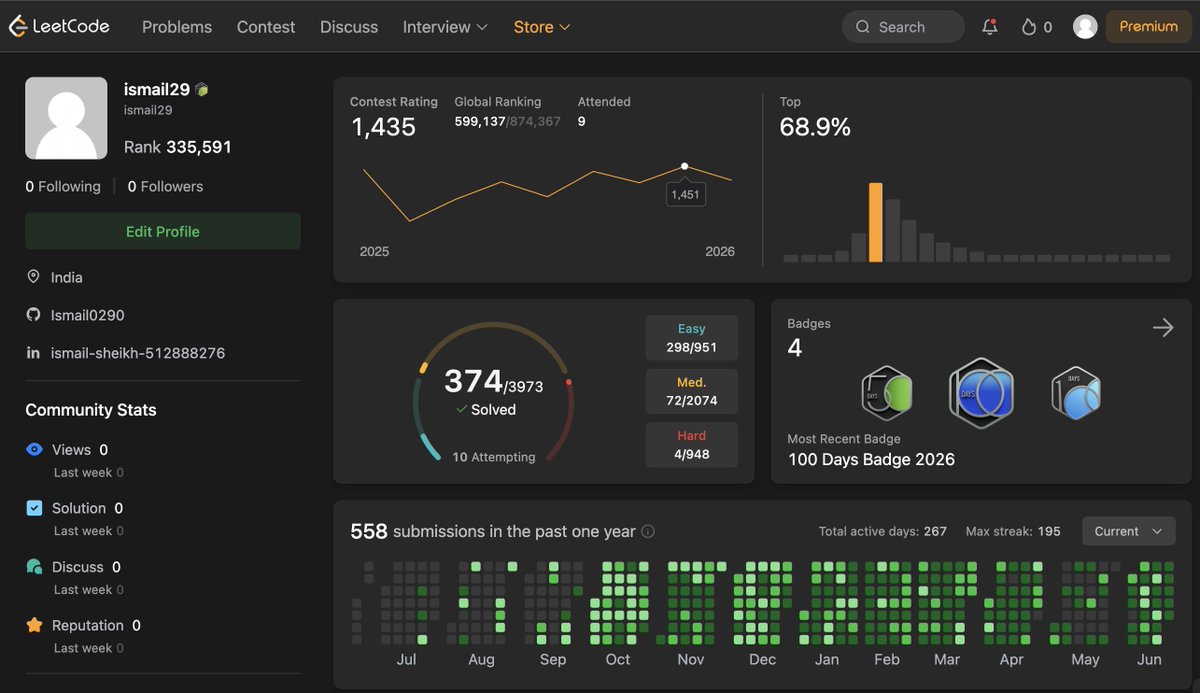Click the 558 submissions heading
Screen dimensions: 1200x693
pyautogui.click(x=493, y=531)
